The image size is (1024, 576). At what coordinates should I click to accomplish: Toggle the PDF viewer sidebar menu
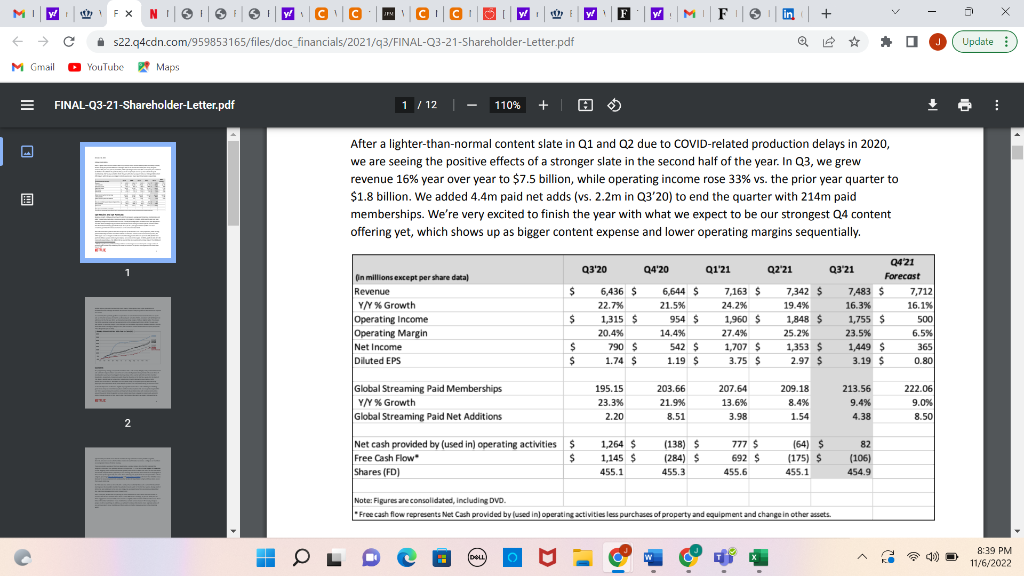(27, 103)
